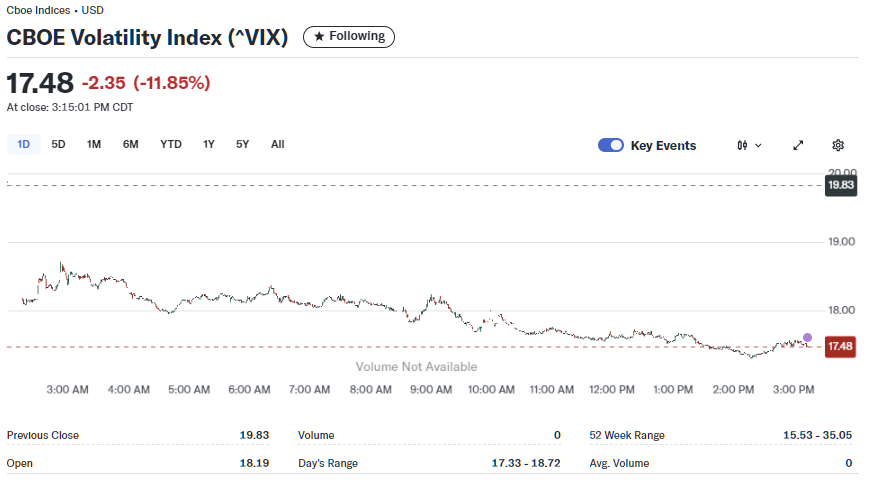Click the Previous Close value 19.83

[254, 435]
